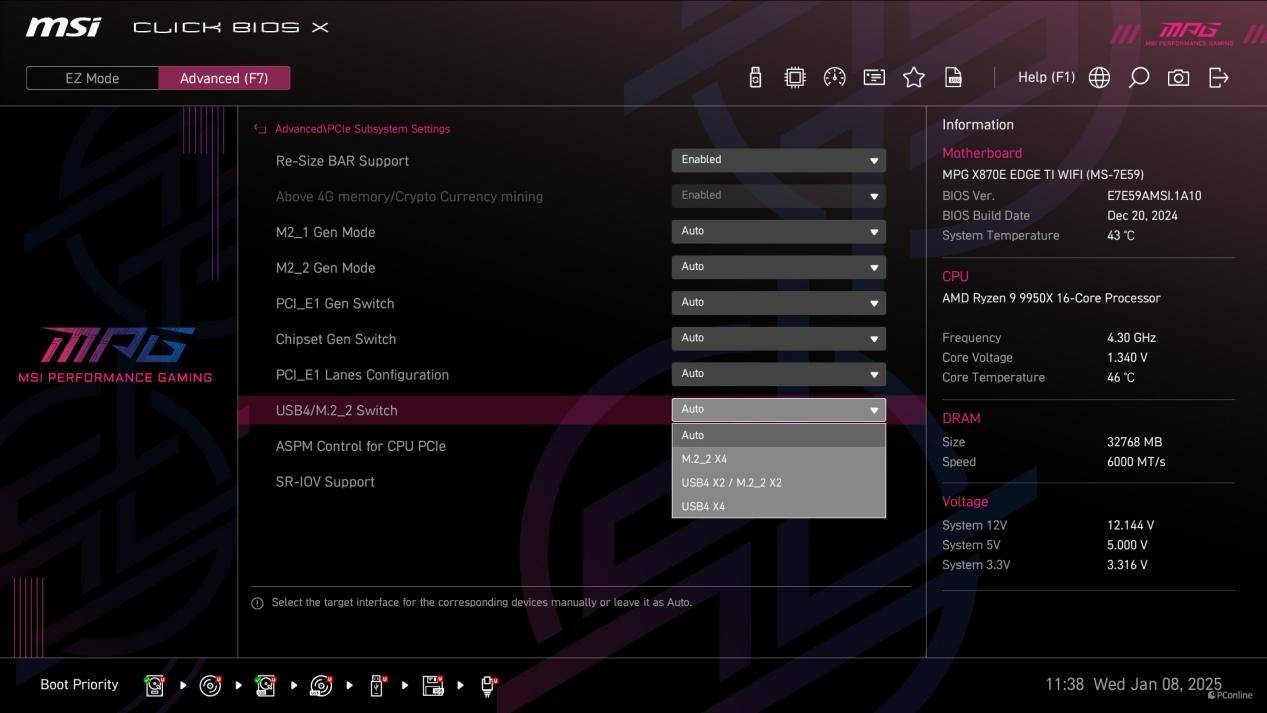Open the M-Flash USB update icon

pos(755,78)
